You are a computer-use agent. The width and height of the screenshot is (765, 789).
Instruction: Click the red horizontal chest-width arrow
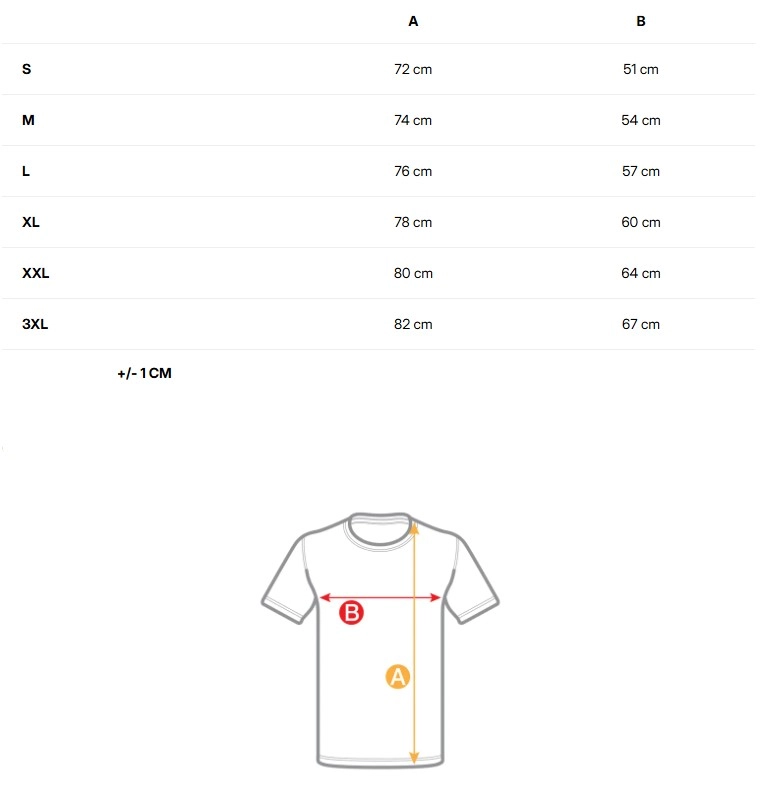click(x=380, y=597)
